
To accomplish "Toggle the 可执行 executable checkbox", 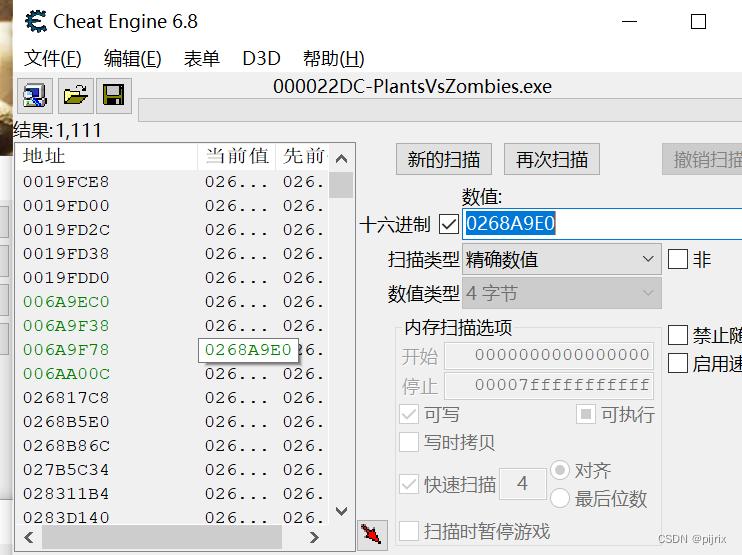I will pyautogui.click(x=585, y=414).
